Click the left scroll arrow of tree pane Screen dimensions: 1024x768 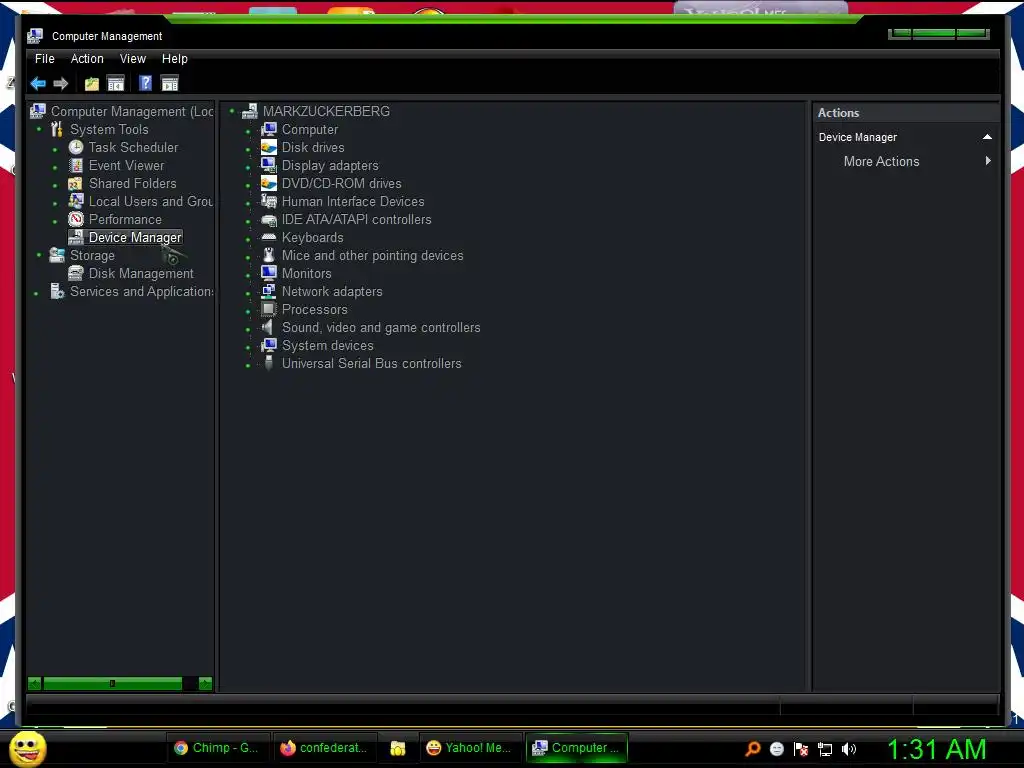35,684
